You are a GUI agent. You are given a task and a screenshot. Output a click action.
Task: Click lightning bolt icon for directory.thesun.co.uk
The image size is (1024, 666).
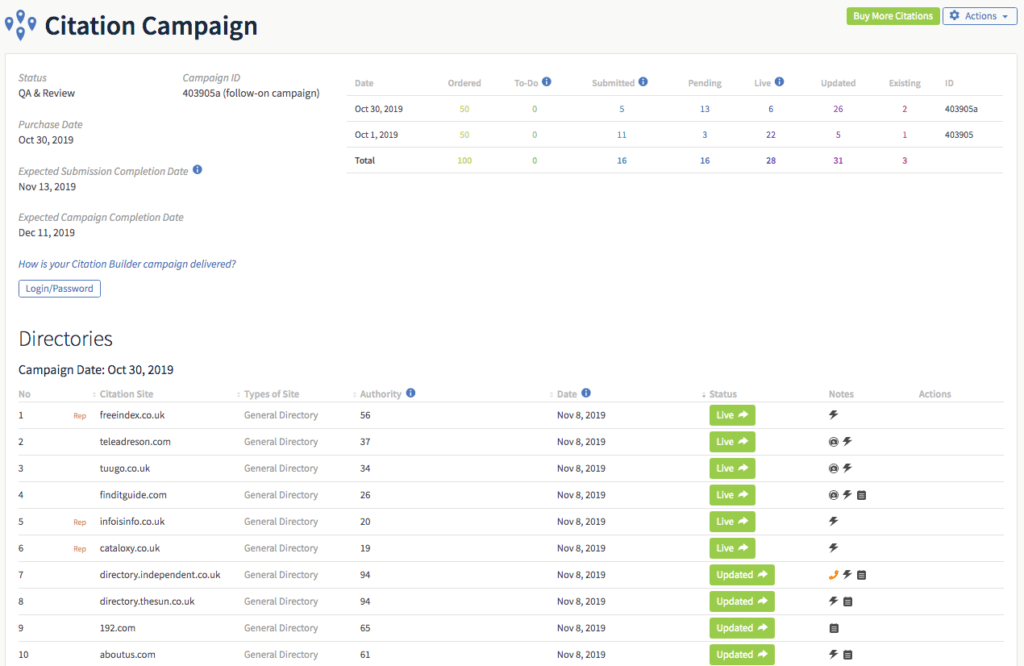point(833,601)
